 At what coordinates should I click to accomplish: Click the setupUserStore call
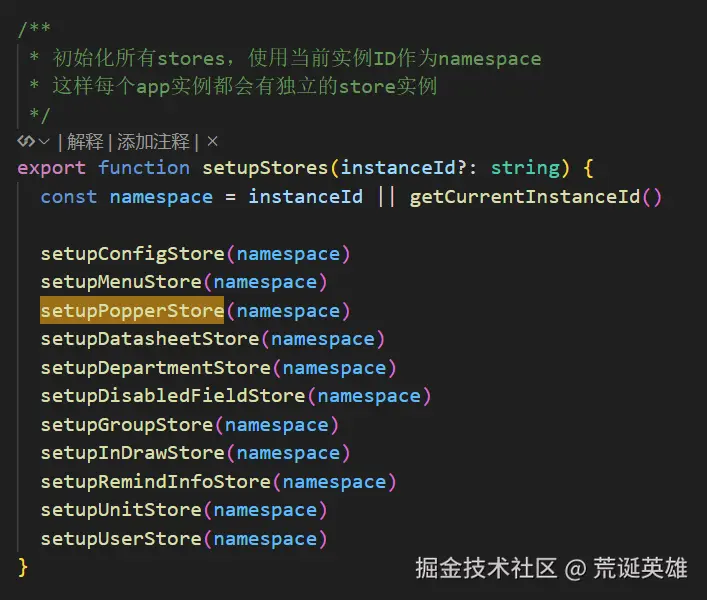[120, 539]
